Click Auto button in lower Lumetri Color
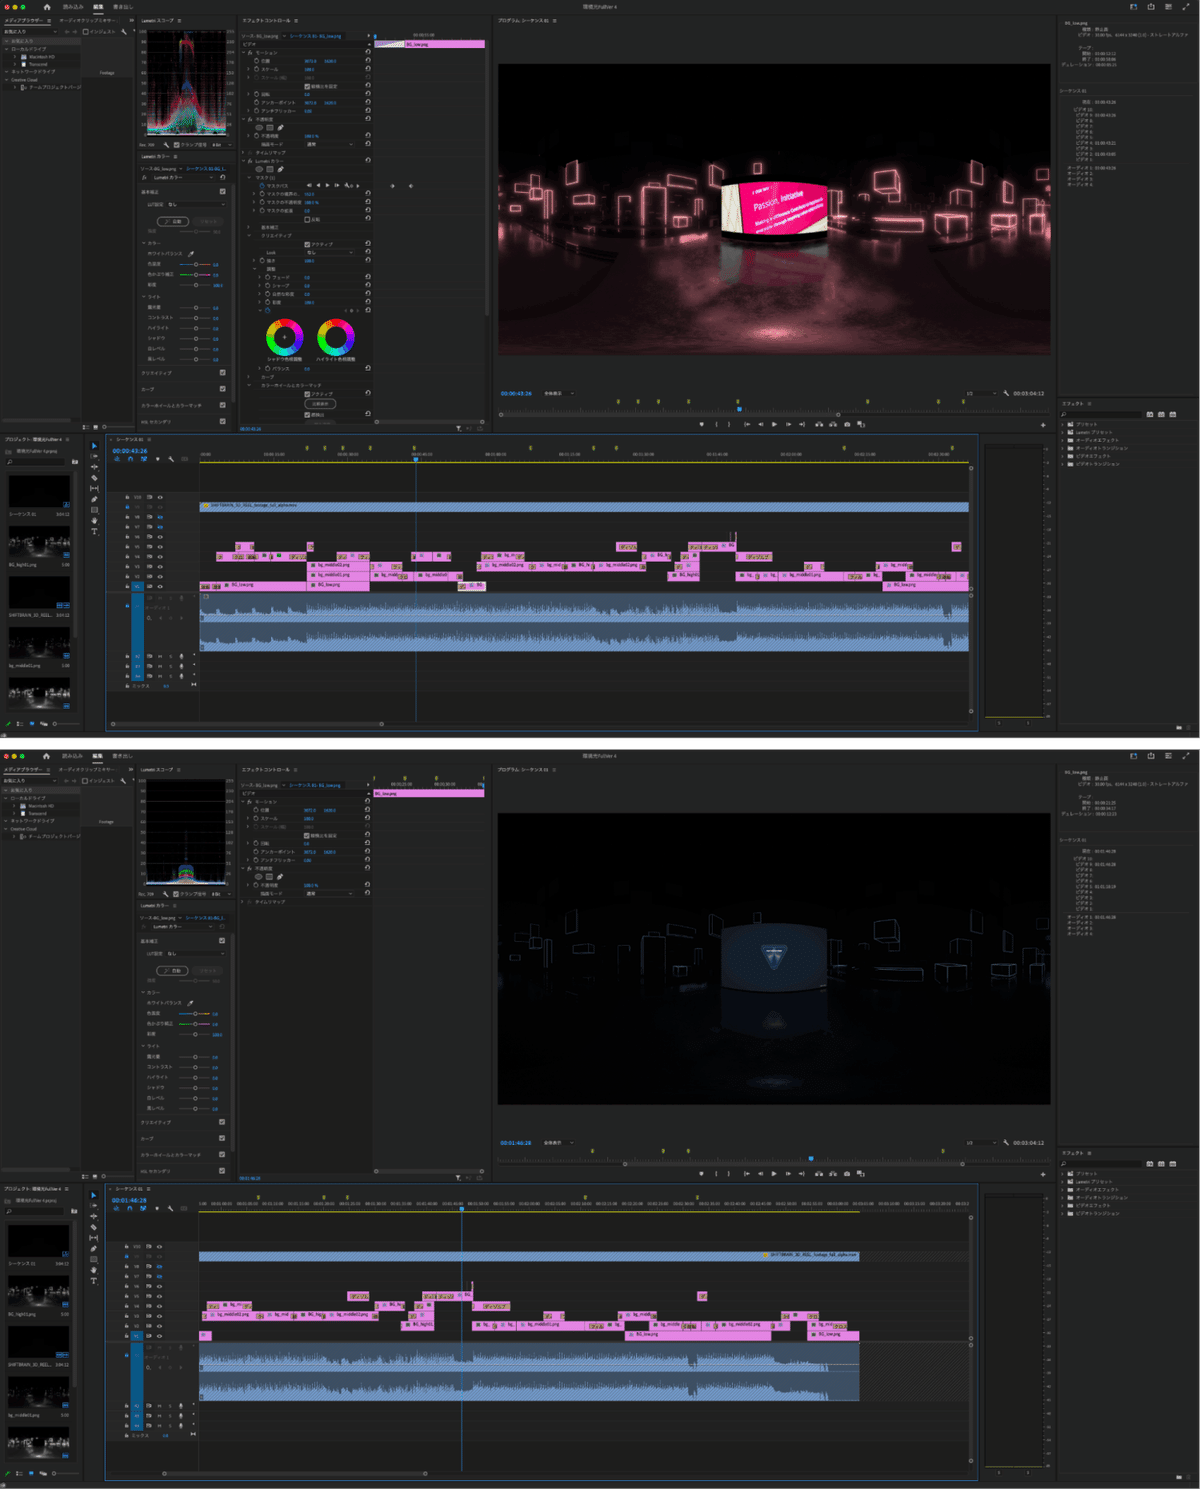The image size is (1200, 1489). point(173,971)
